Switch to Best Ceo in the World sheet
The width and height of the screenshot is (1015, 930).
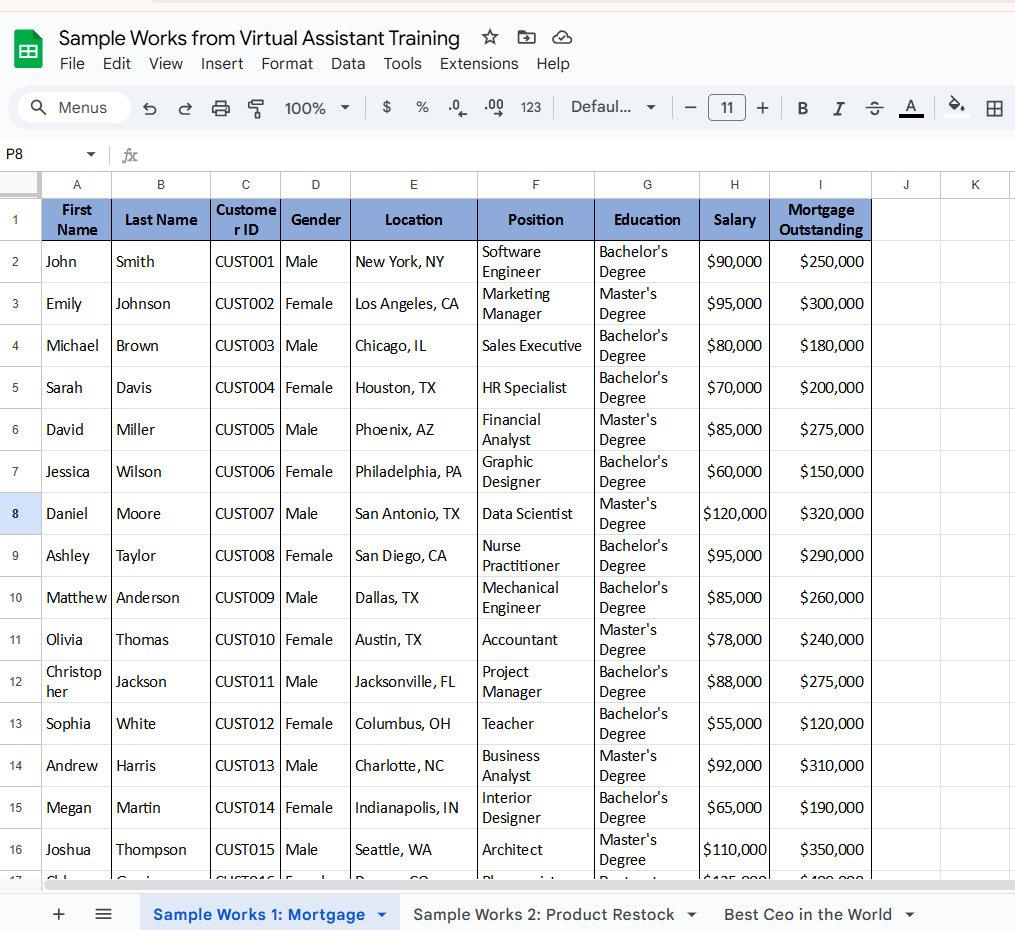pyautogui.click(x=807, y=914)
